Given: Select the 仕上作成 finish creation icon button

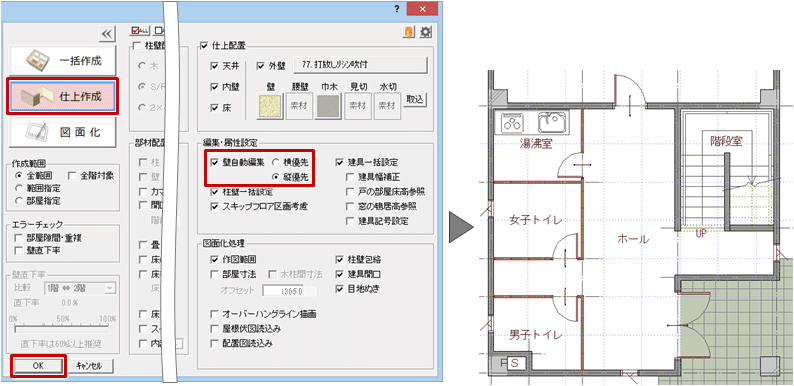Looking at the screenshot, I should click(63, 96).
